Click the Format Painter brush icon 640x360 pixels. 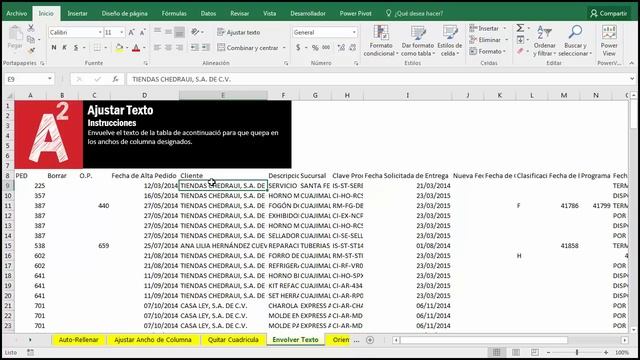click(31, 51)
